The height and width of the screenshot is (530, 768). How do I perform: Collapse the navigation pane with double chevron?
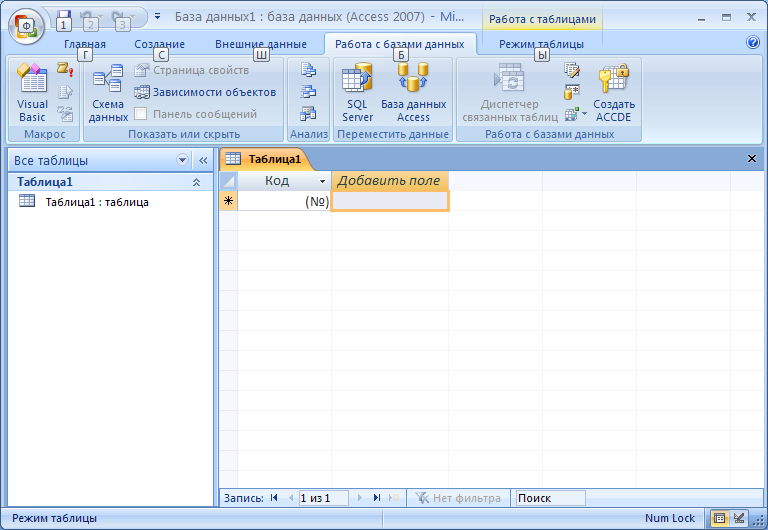click(x=203, y=160)
